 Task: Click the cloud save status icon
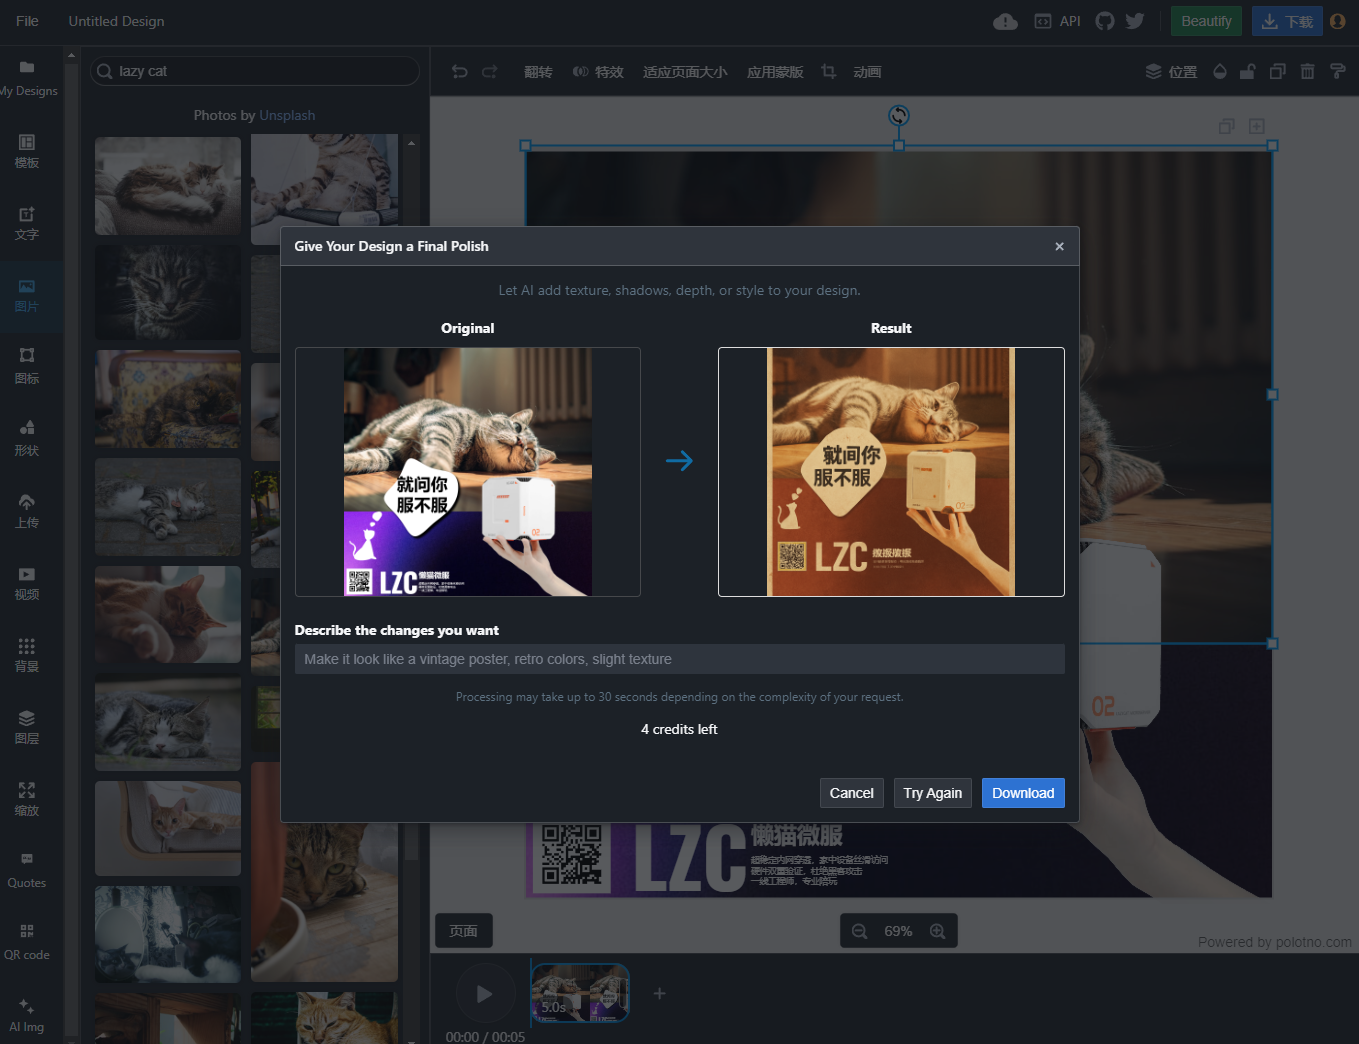pos(1006,21)
